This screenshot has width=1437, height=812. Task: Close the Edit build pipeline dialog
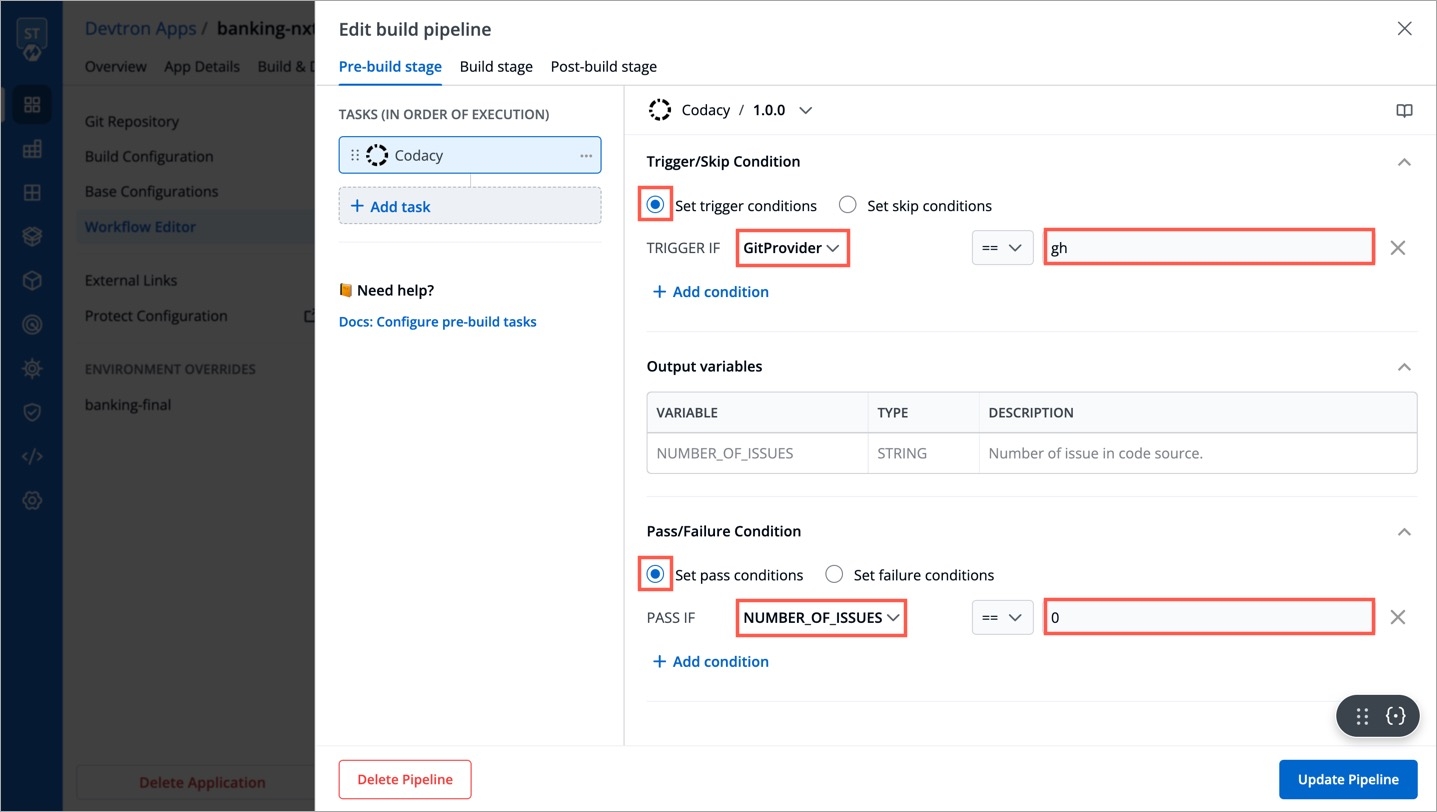(x=1404, y=29)
